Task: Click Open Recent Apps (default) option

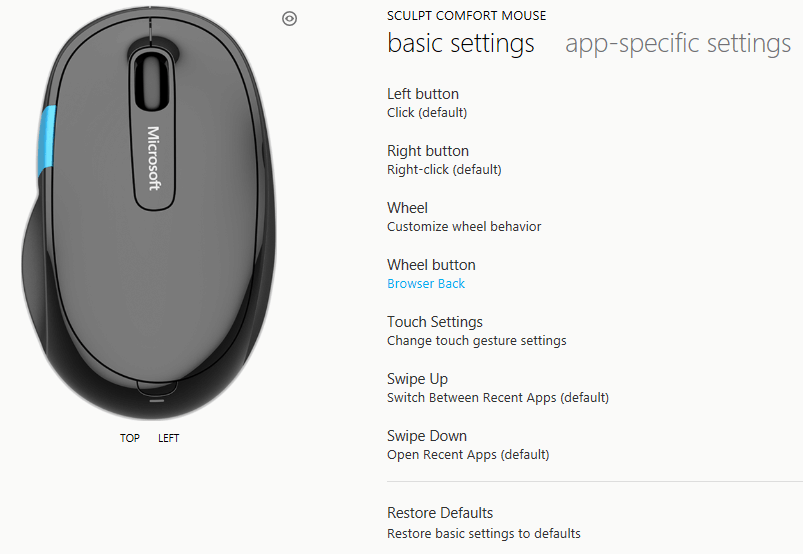Action: pyautogui.click(x=468, y=455)
